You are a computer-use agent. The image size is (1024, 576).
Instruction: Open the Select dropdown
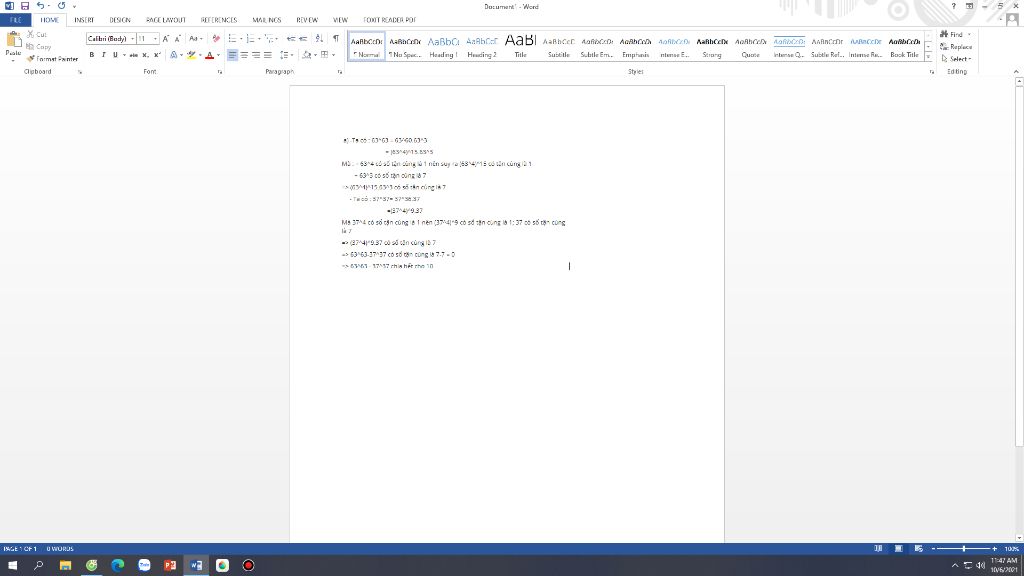tap(957, 59)
